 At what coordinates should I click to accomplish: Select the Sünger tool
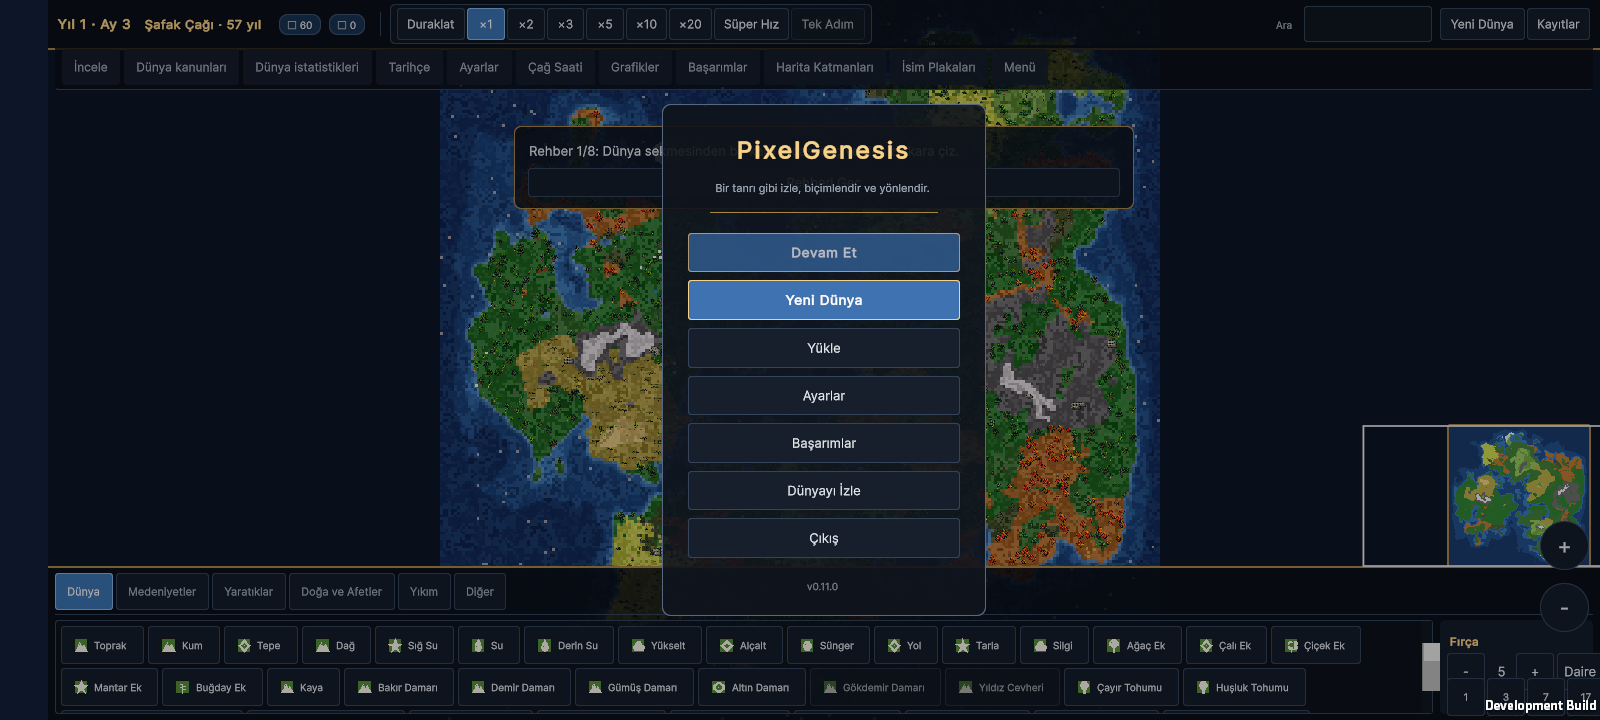(828, 646)
